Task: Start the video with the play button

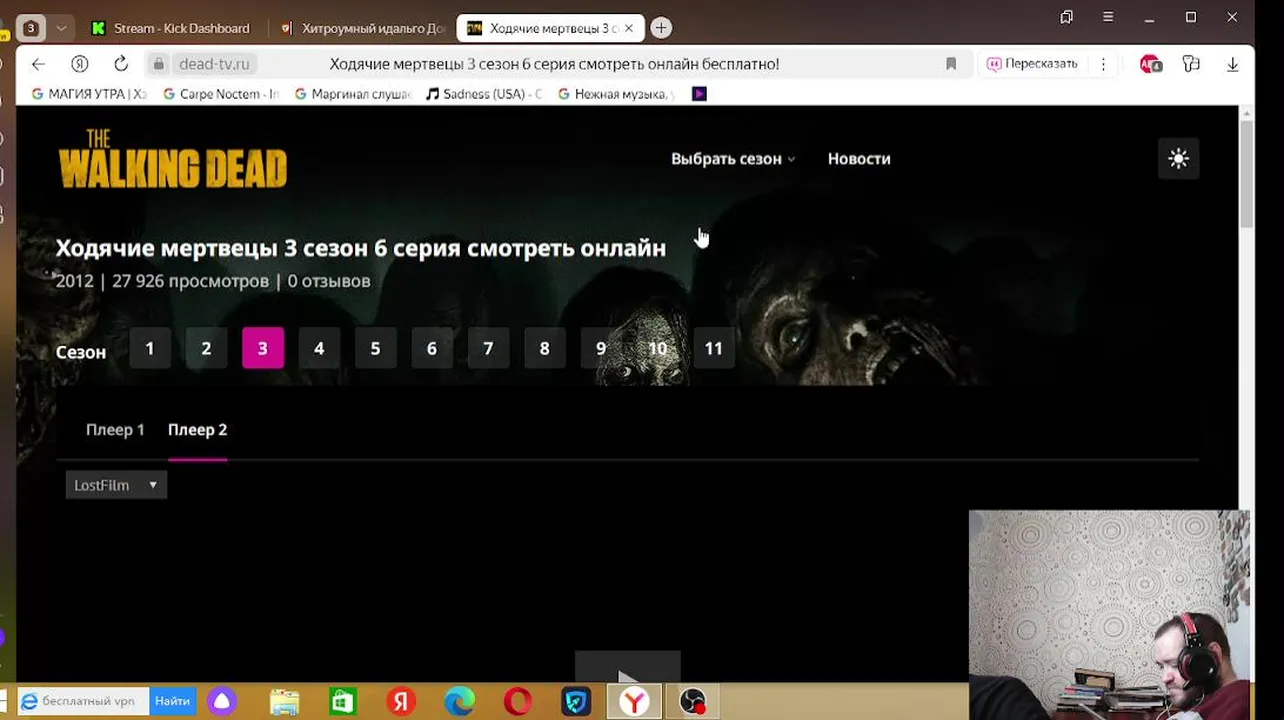Action: 627,668
